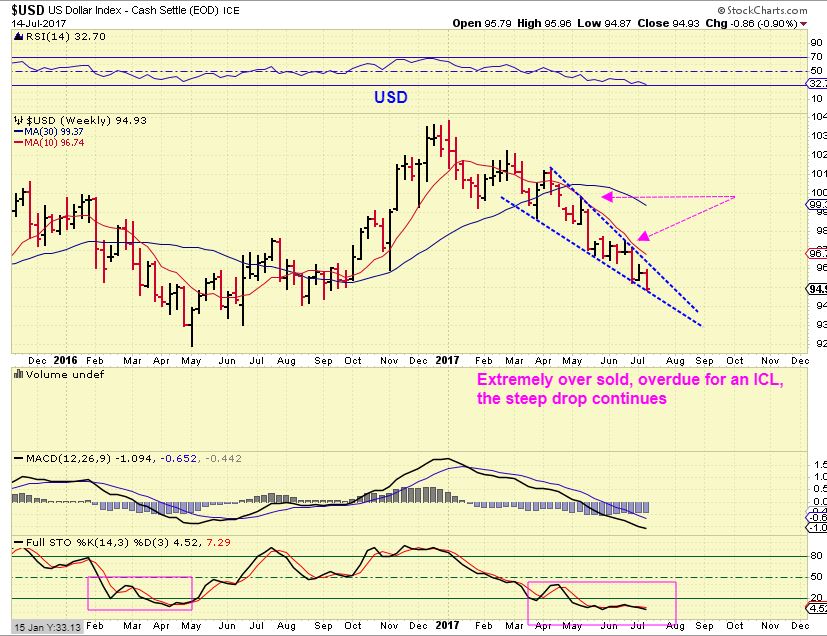The width and height of the screenshot is (827, 636).
Task: Click the RSI '70' level on right axis
Action: (x=816, y=57)
